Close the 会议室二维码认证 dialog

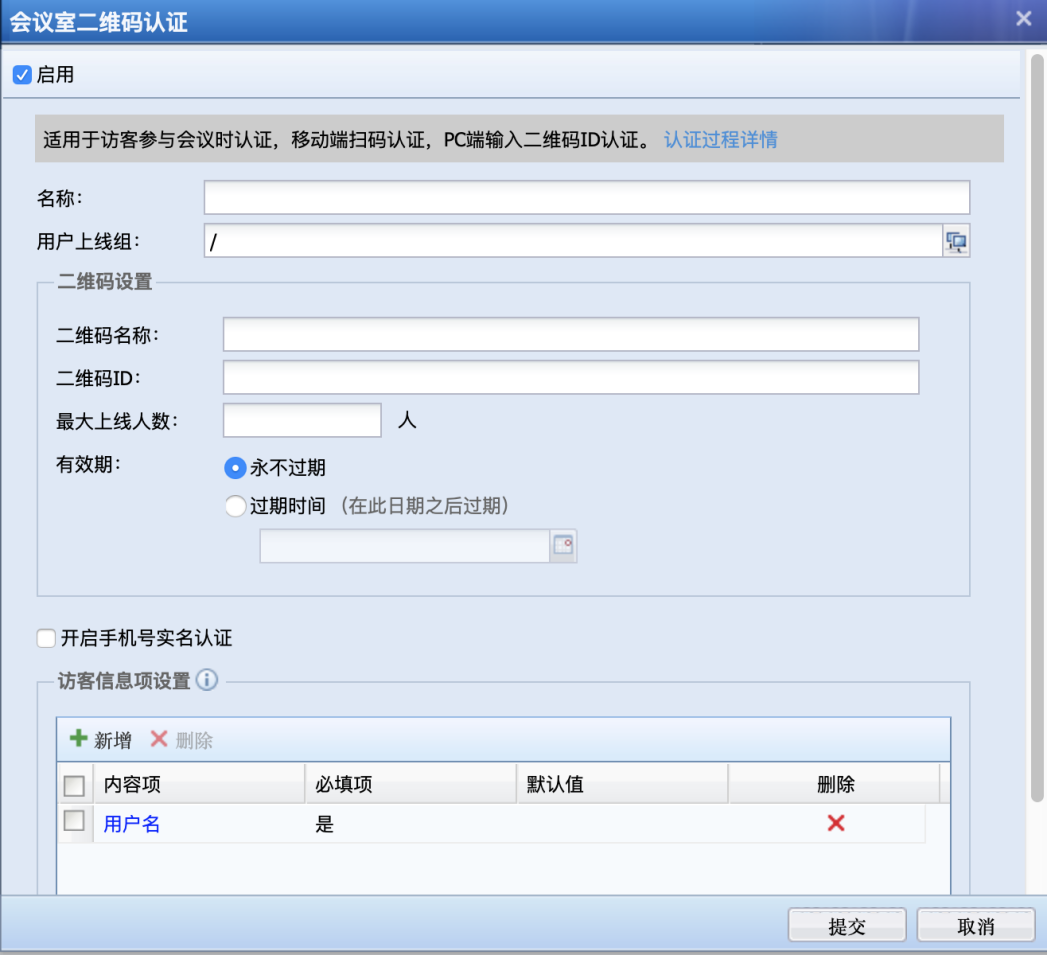[1023, 19]
